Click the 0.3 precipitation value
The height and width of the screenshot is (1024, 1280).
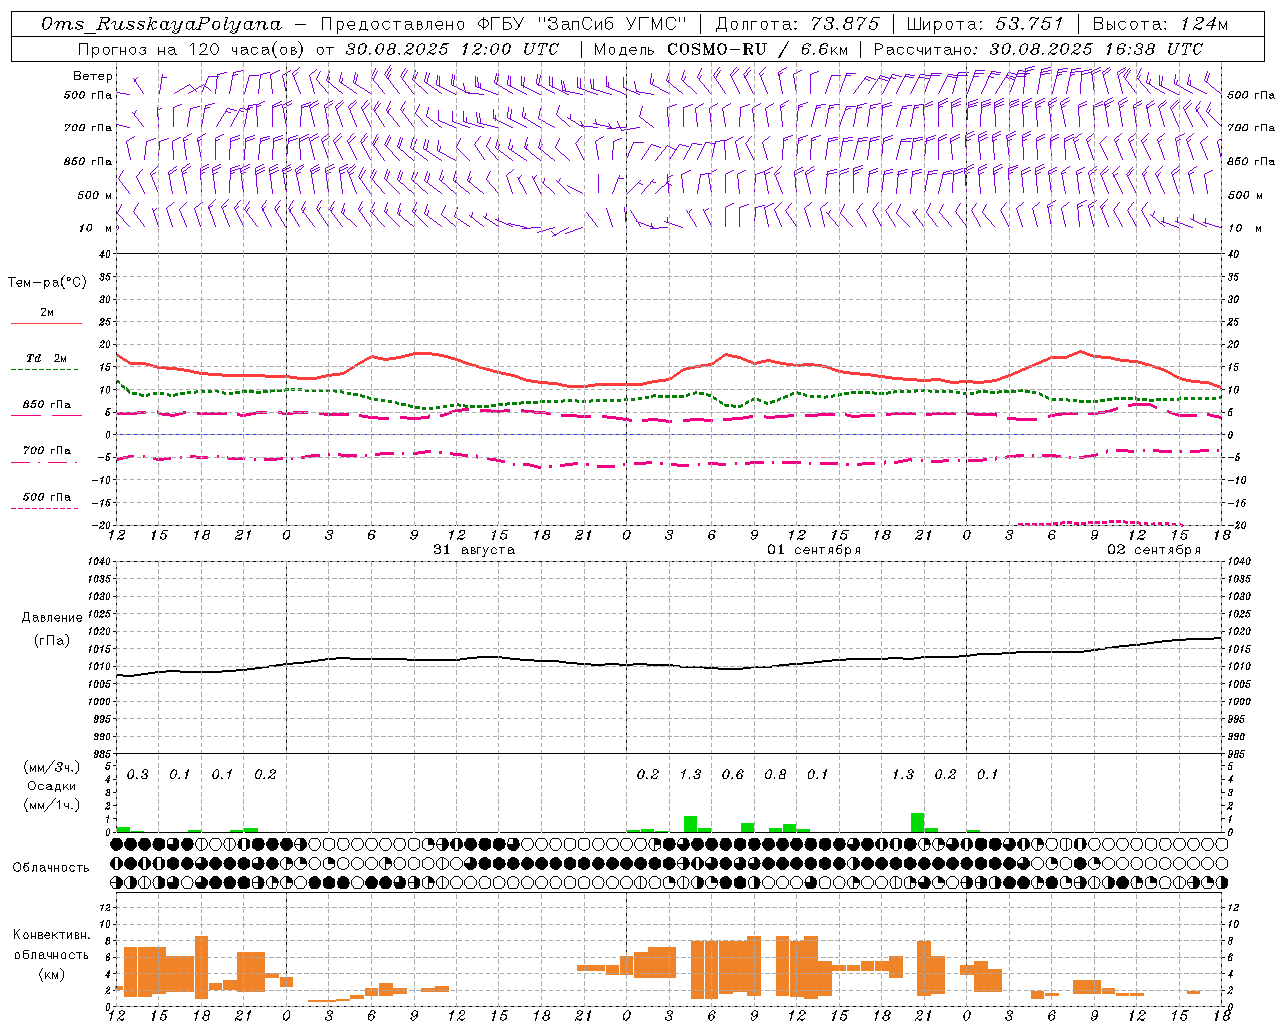[137, 775]
